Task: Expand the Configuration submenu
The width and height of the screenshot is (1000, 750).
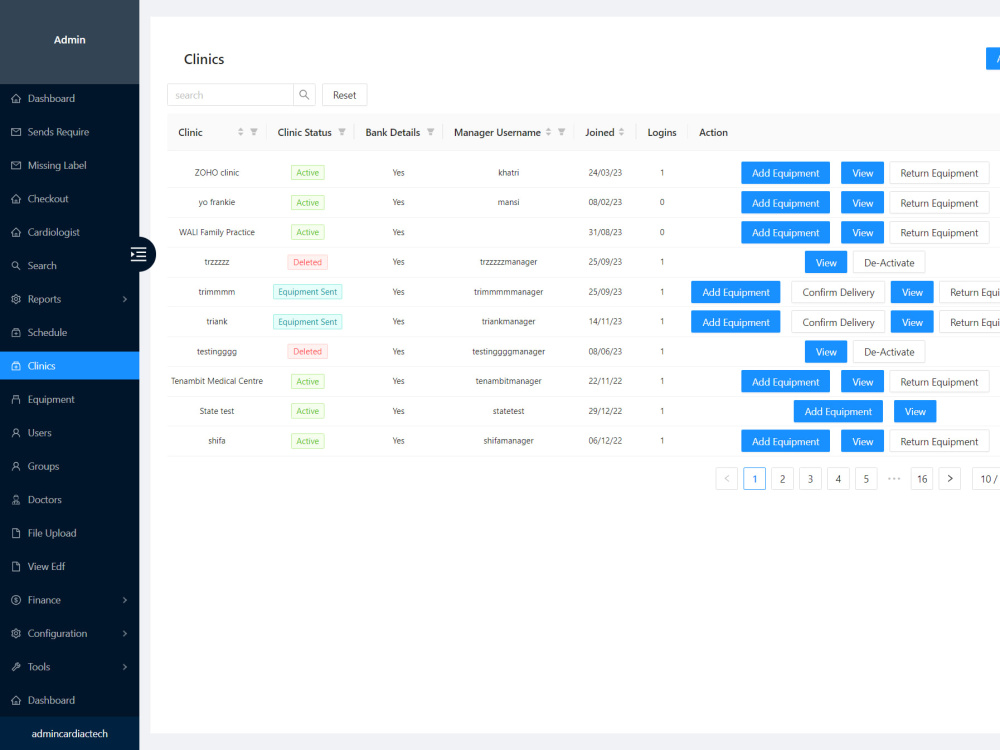Action: pyautogui.click(x=70, y=633)
